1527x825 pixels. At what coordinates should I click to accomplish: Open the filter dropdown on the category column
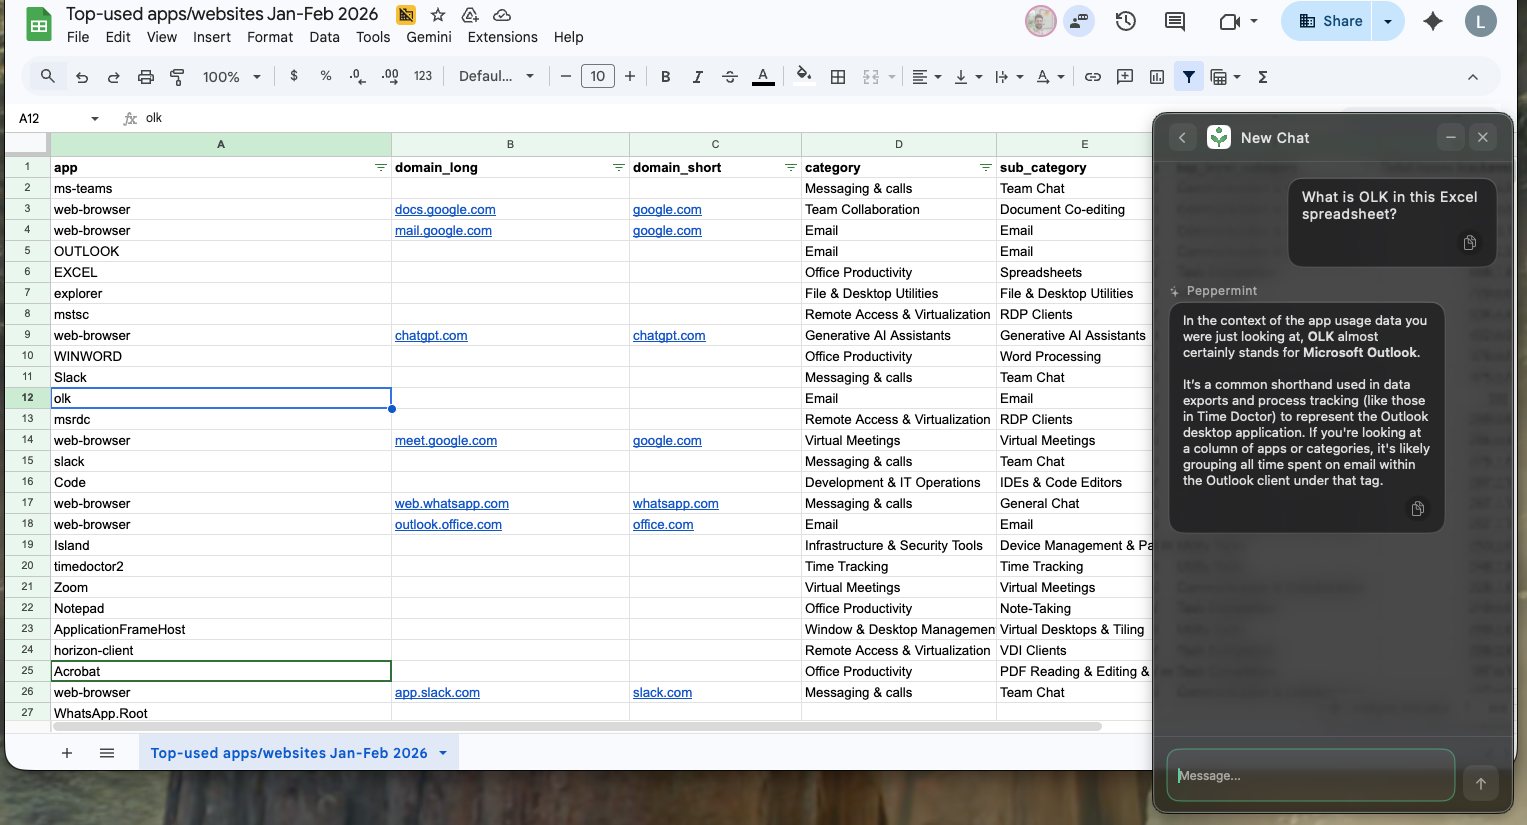click(x=986, y=167)
